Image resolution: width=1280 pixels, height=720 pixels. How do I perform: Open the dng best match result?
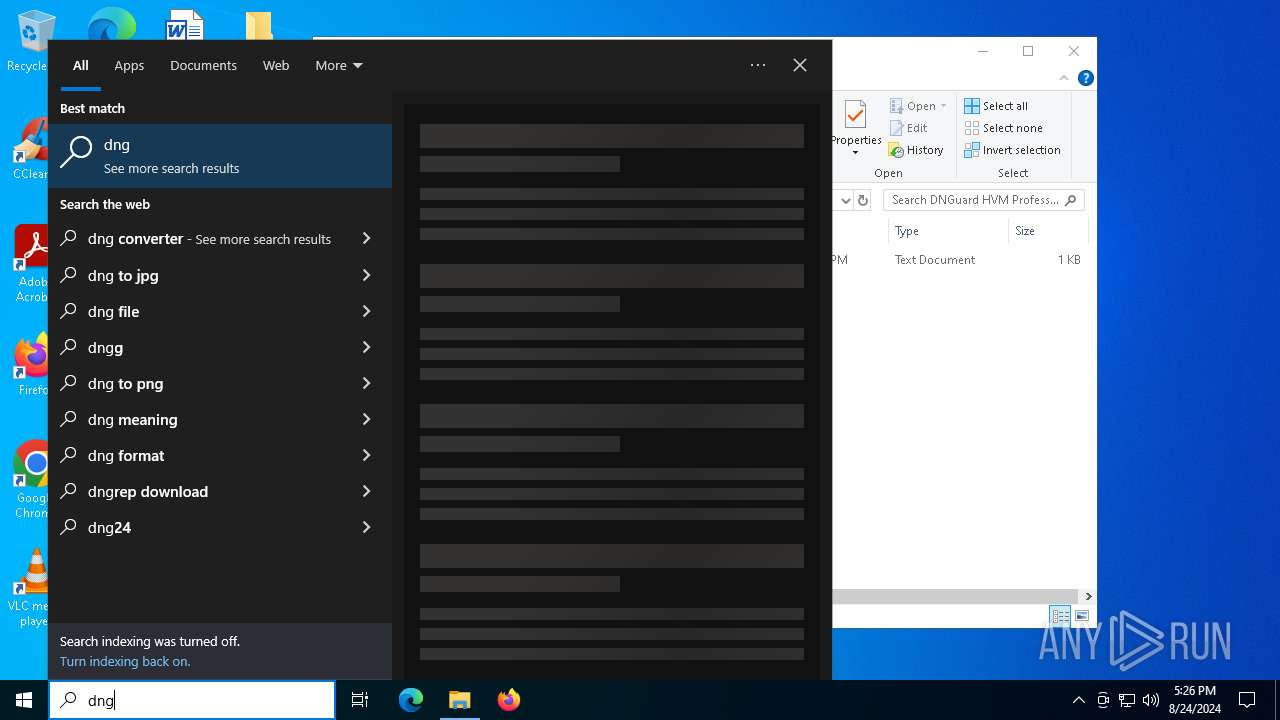point(220,156)
